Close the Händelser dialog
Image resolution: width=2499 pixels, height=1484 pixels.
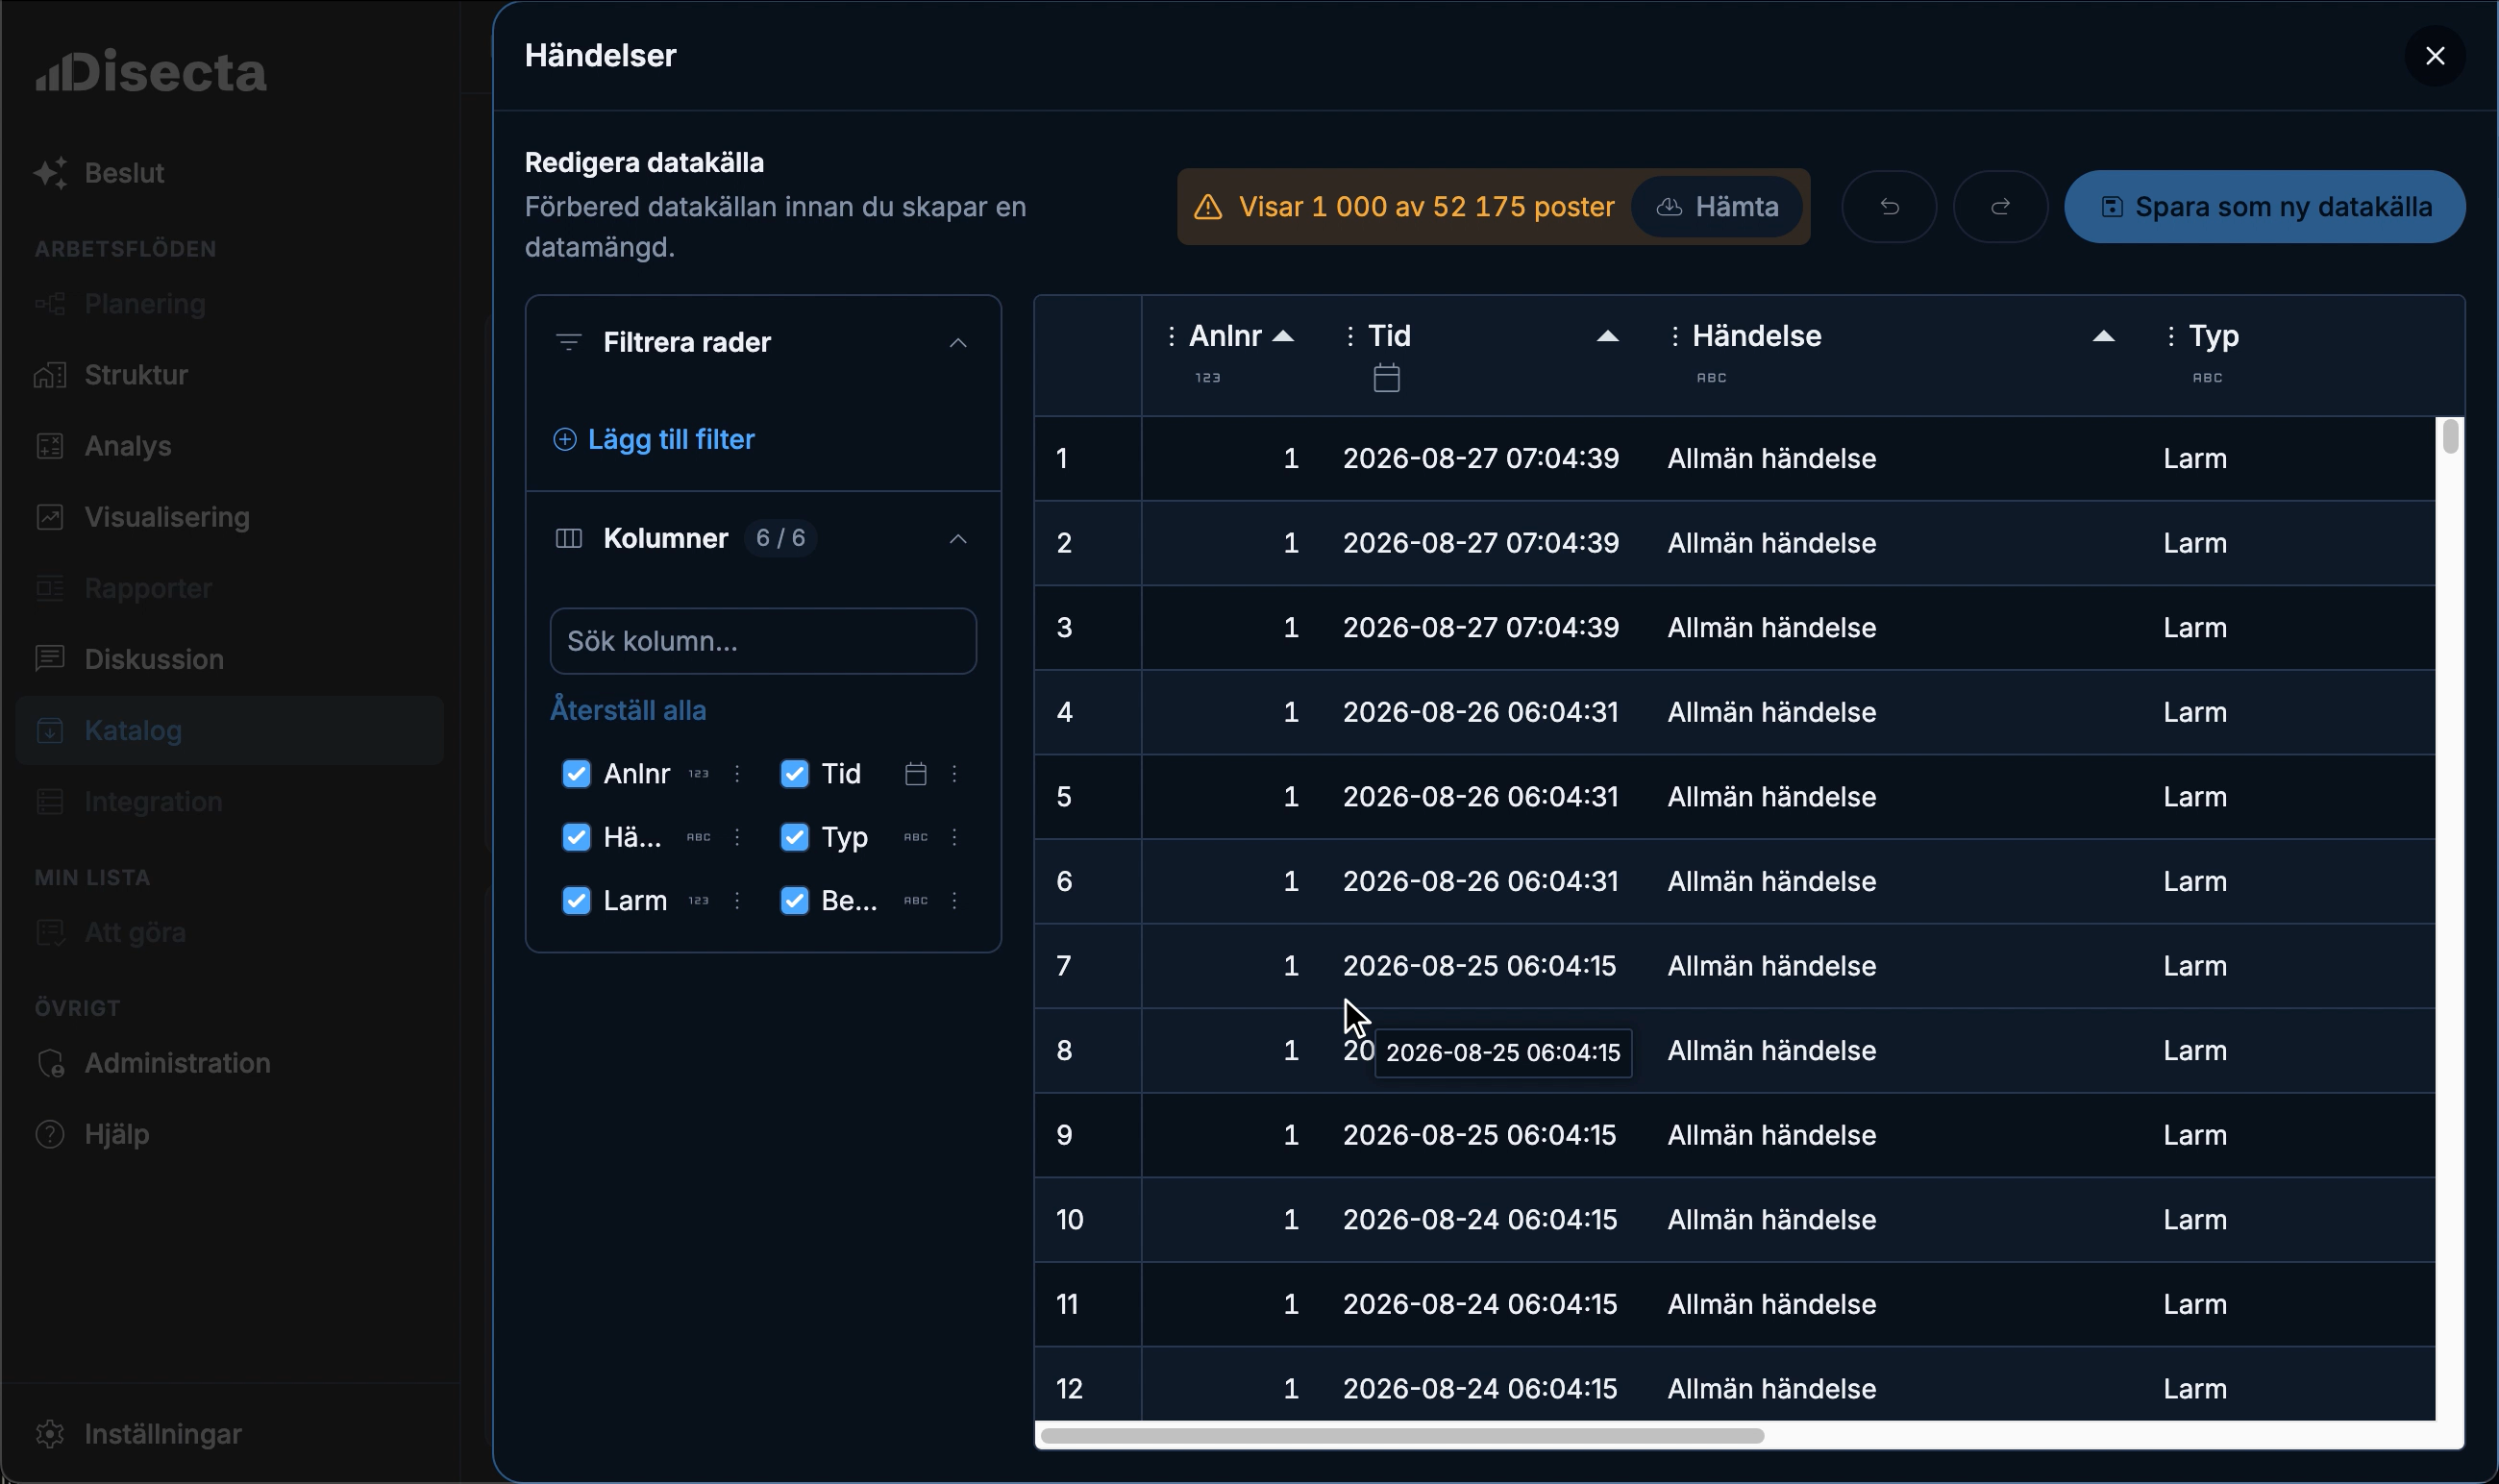point(2435,56)
